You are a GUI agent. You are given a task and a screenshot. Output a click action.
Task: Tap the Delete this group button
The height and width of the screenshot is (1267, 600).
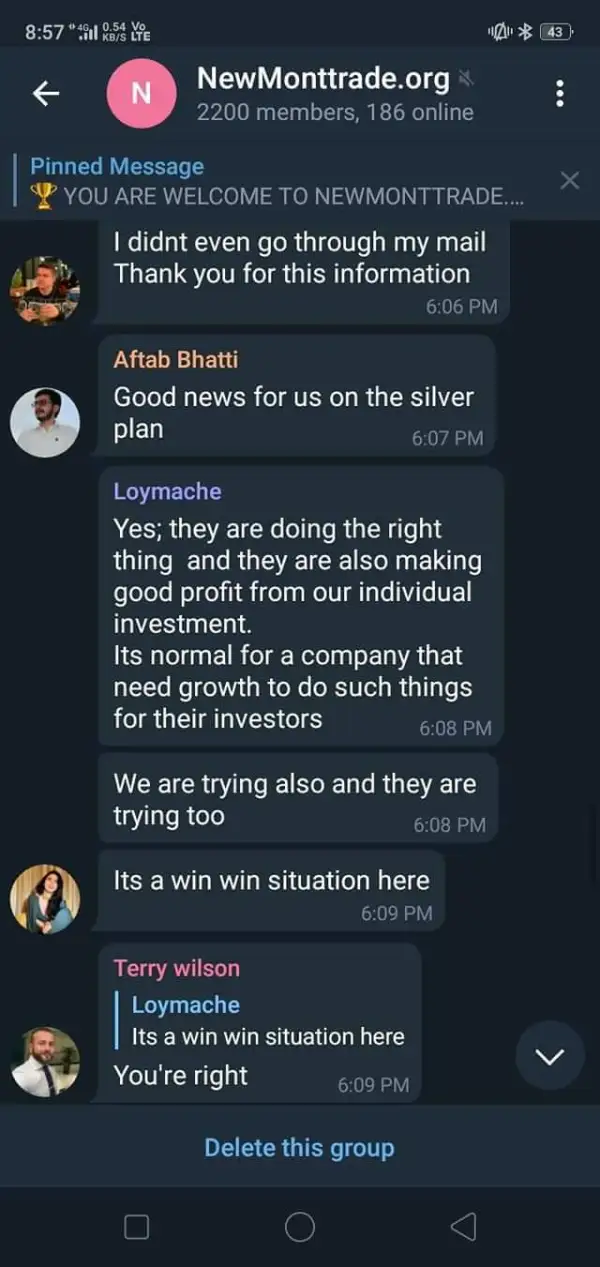(299, 1147)
